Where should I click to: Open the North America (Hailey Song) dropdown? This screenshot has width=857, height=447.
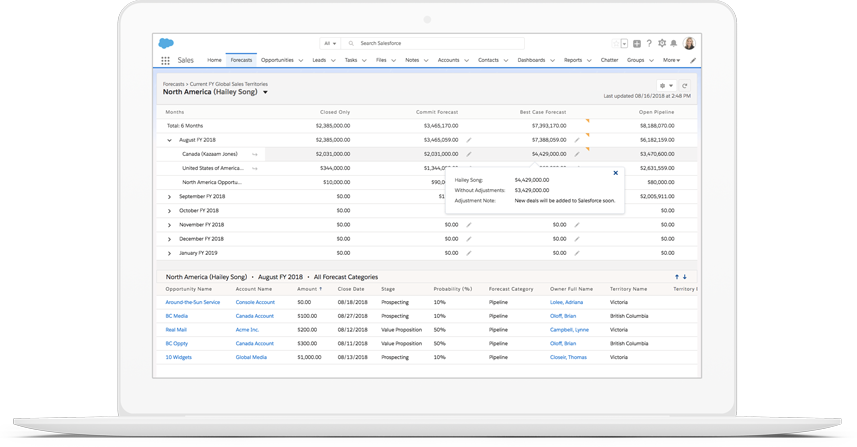[x=265, y=92]
